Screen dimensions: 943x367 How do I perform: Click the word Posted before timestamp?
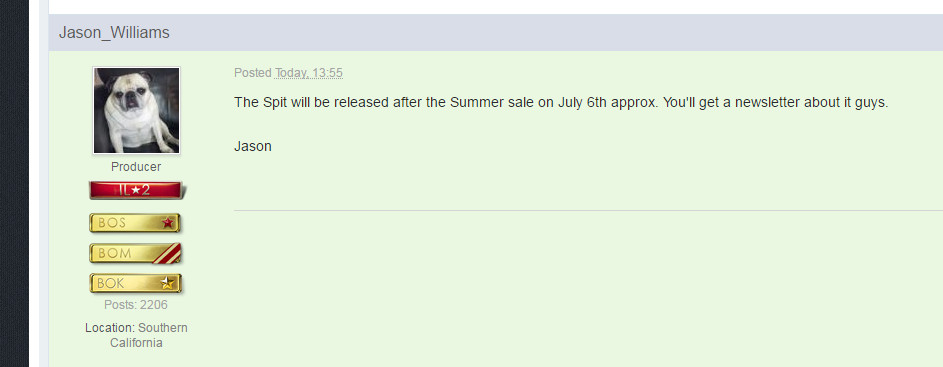click(x=253, y=73)
